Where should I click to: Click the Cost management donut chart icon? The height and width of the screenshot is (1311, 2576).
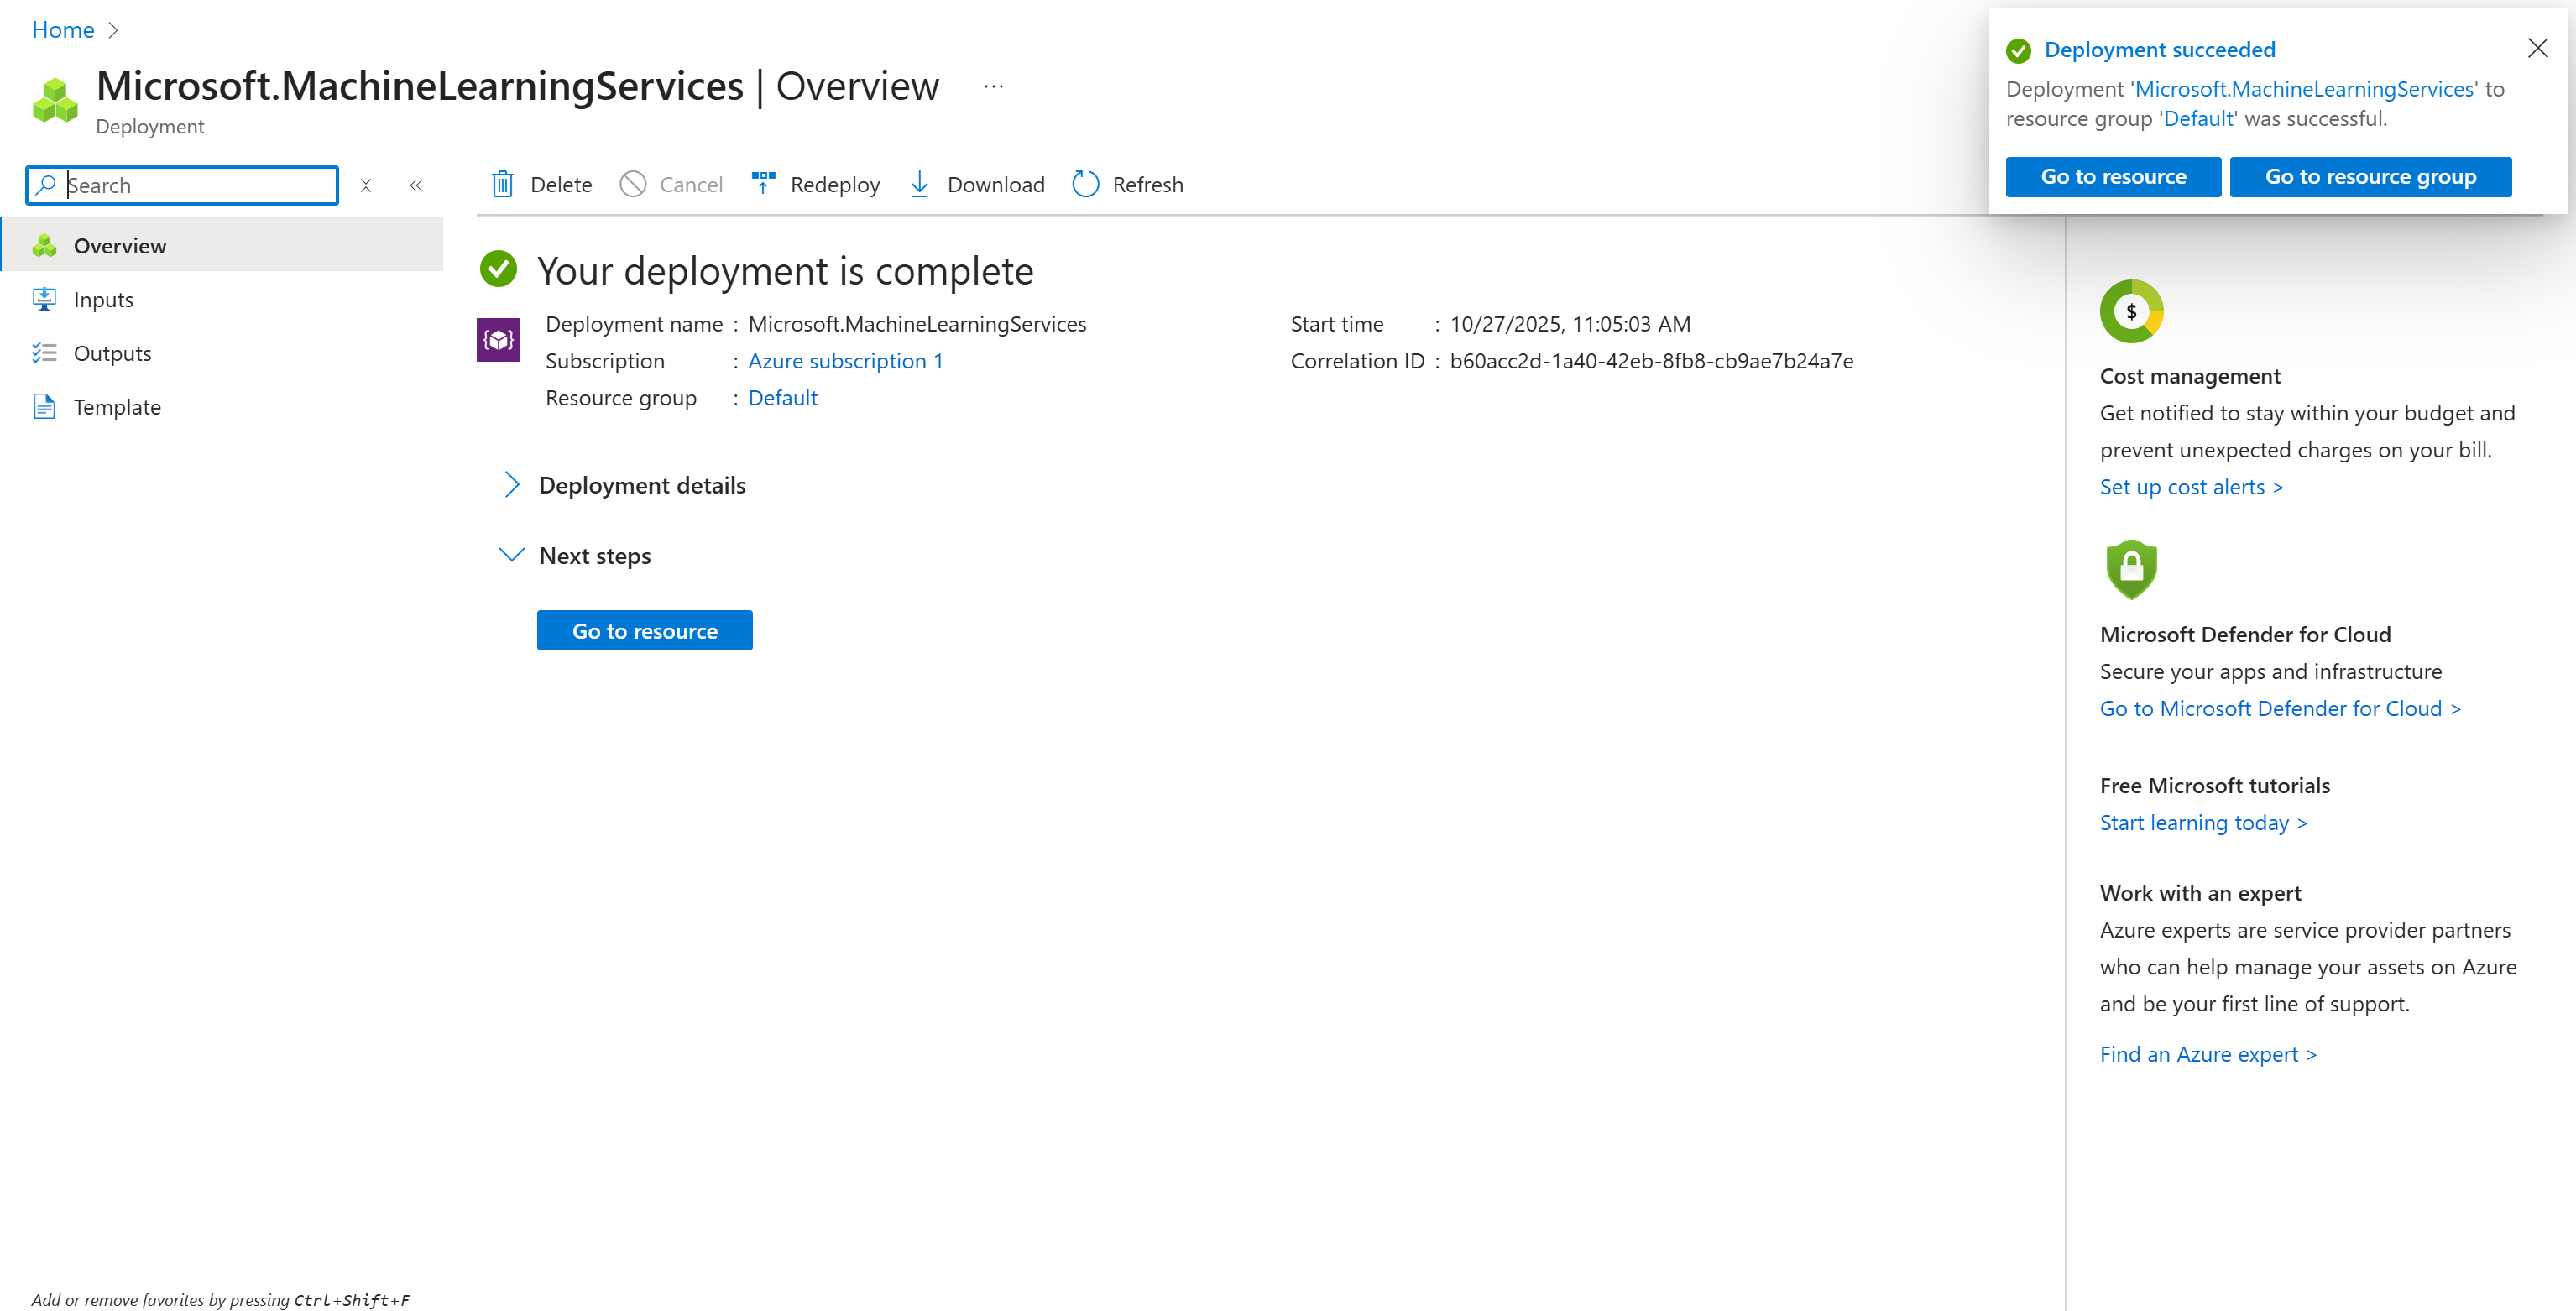(2131, 311)
